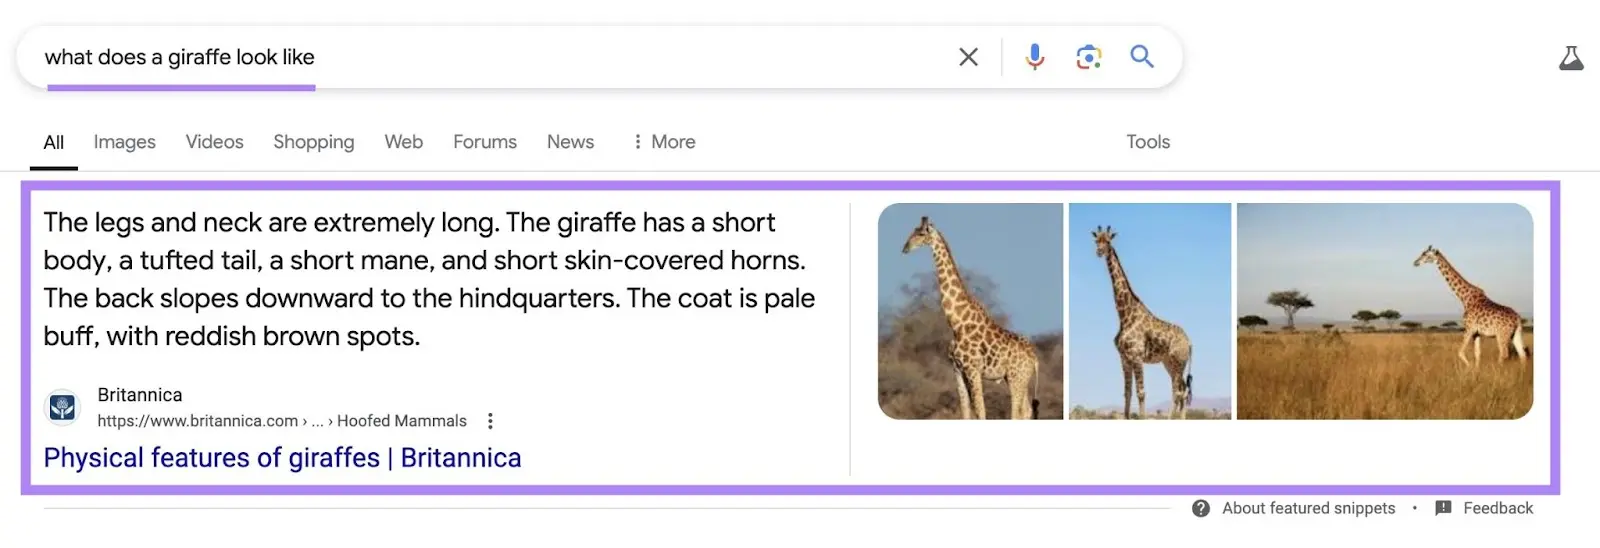The image size is (1600, 548).
Task: Expand the More search filters menu
Action: click(665, 142)
